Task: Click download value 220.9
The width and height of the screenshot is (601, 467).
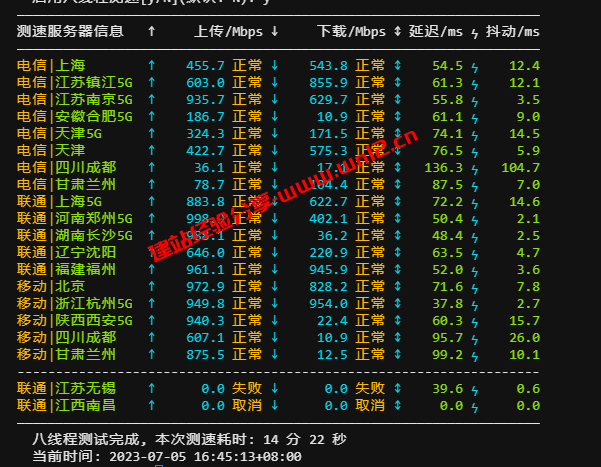Action: coord(328,253)
